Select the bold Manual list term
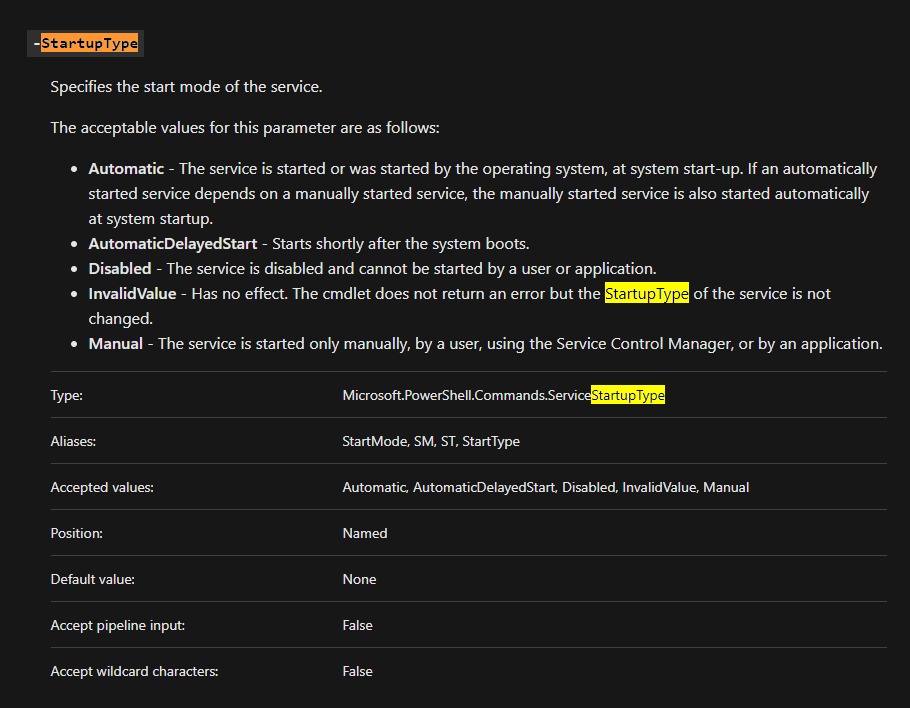Image resolution: width=910 pixels, height=708 pixels. [115, 344]
